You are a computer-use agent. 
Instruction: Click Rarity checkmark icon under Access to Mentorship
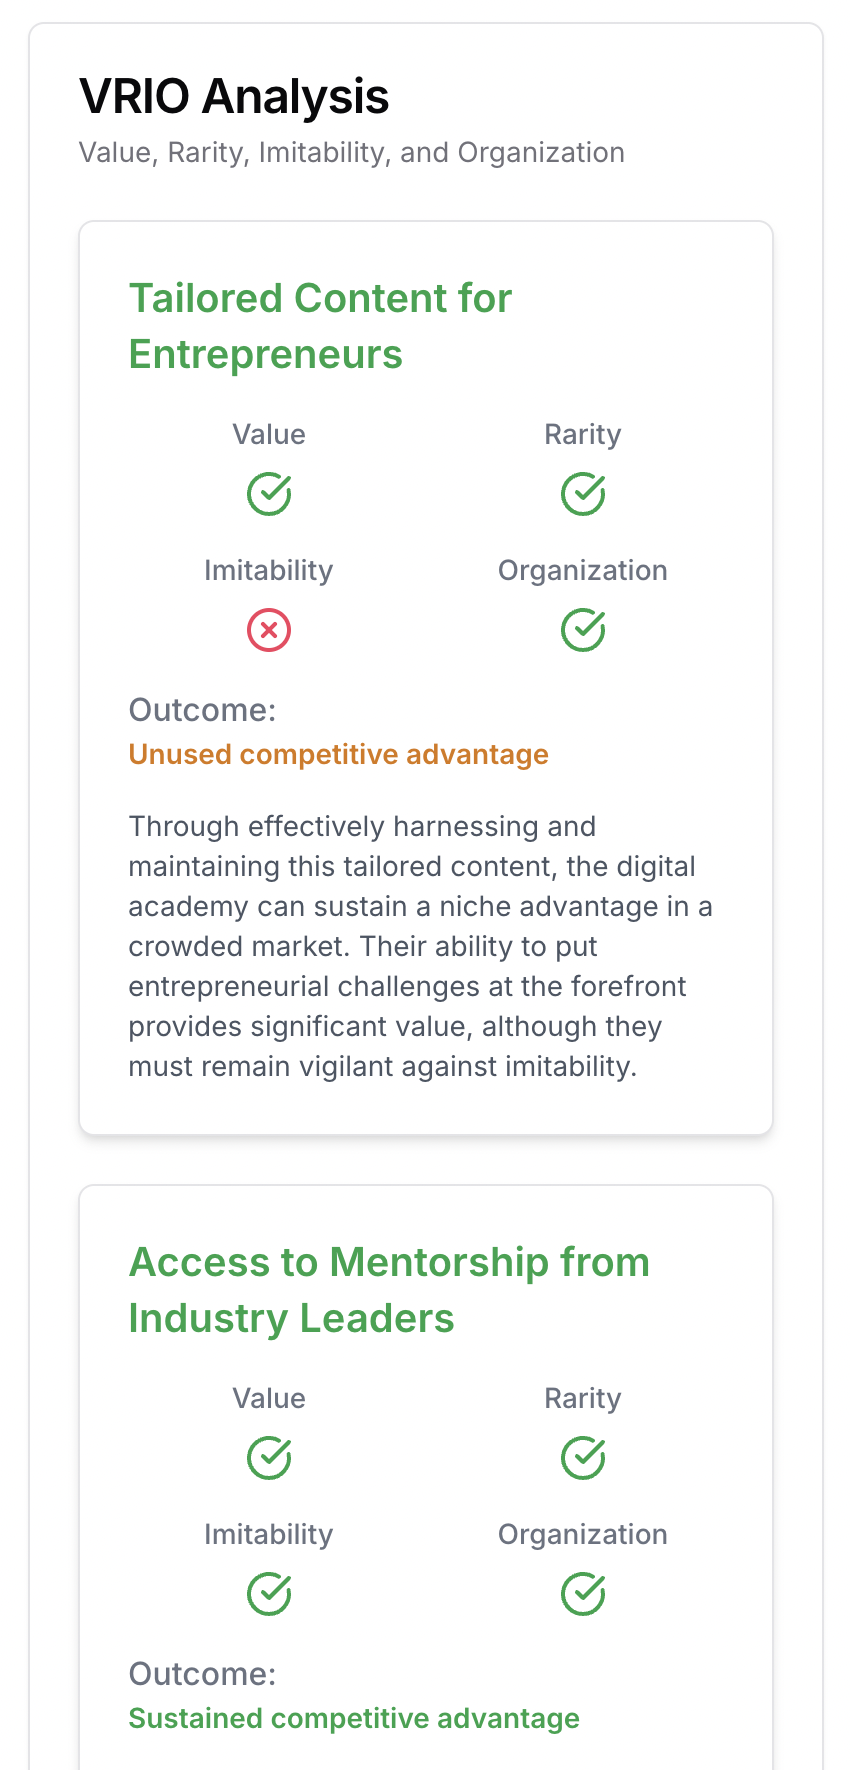[583, 1458]
